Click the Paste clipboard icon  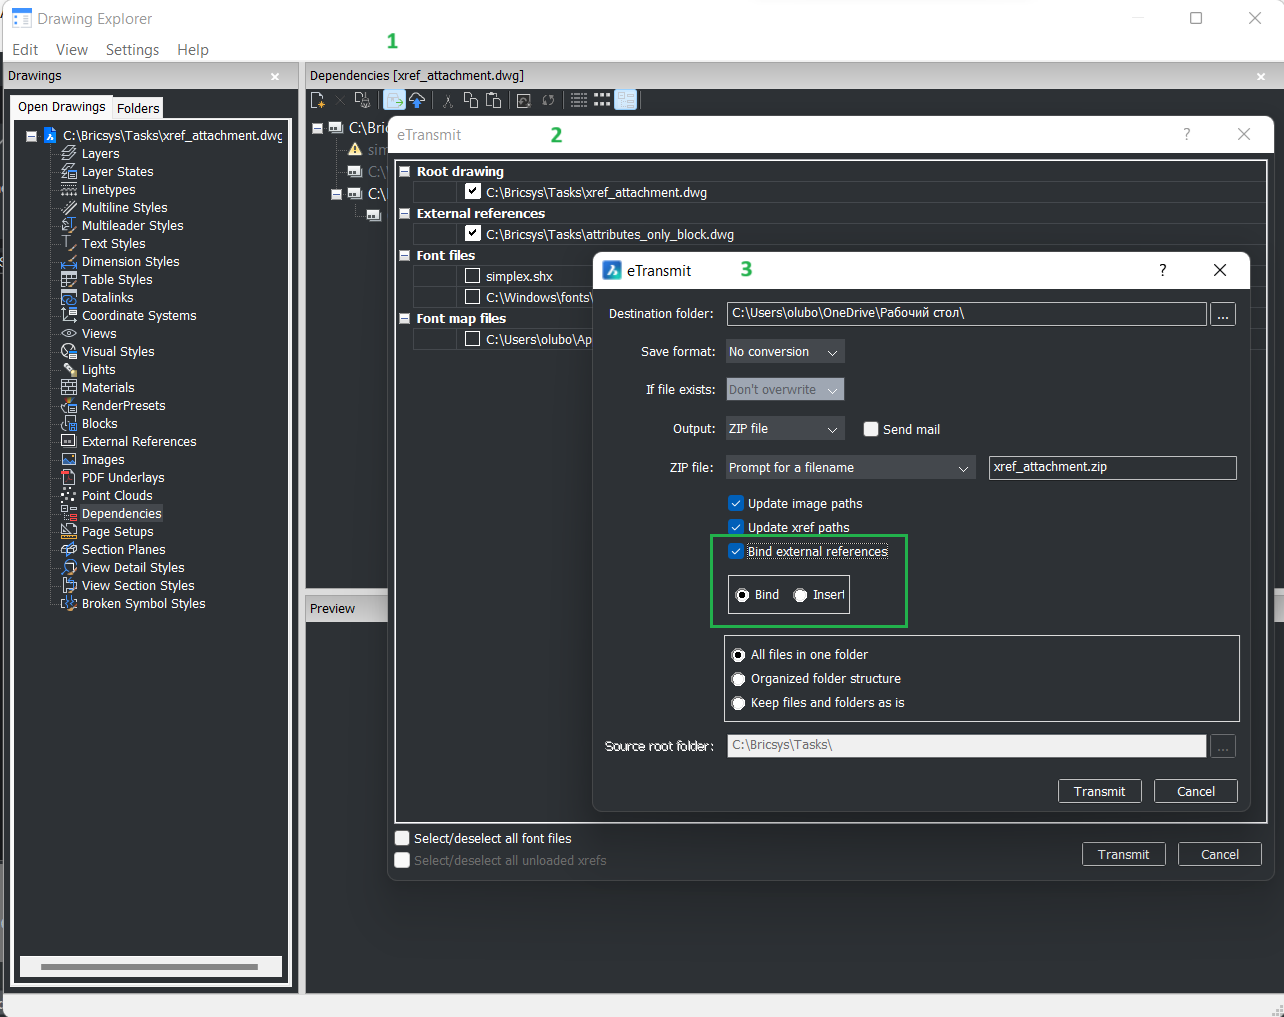[493, 100]
